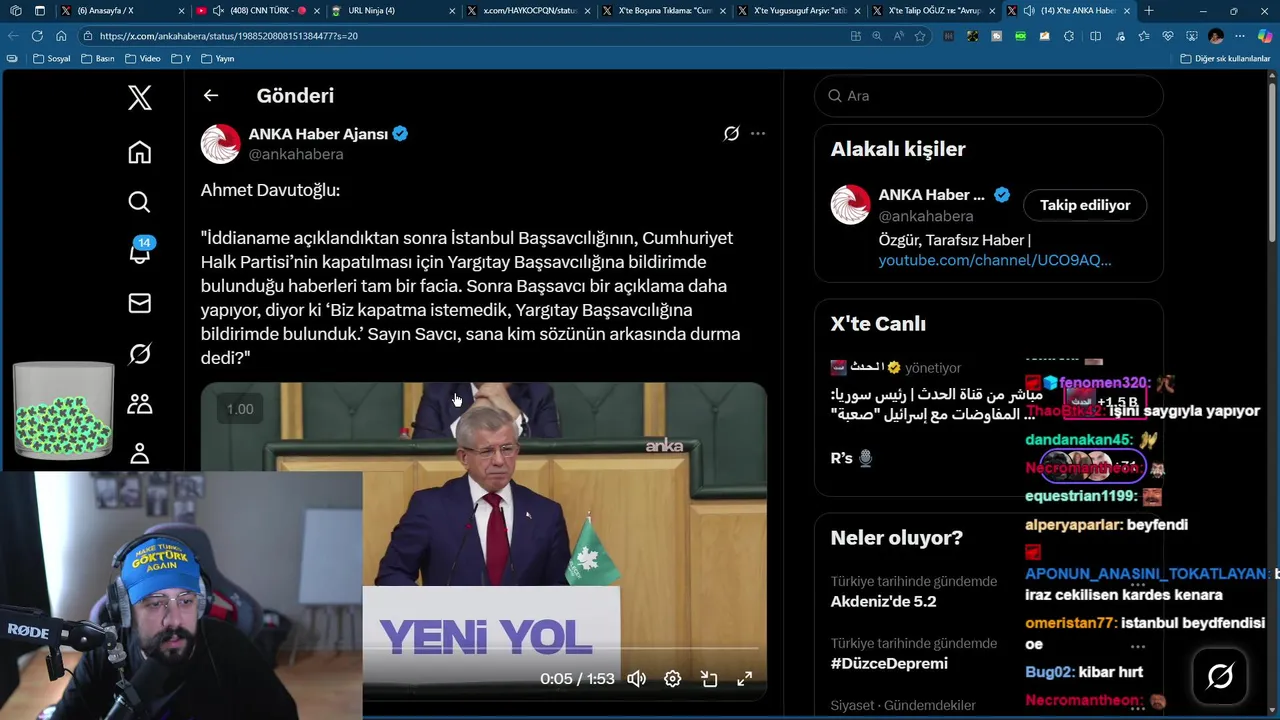
Task: Open the picture-in-picture icon on the video
Action: [709, 679]
